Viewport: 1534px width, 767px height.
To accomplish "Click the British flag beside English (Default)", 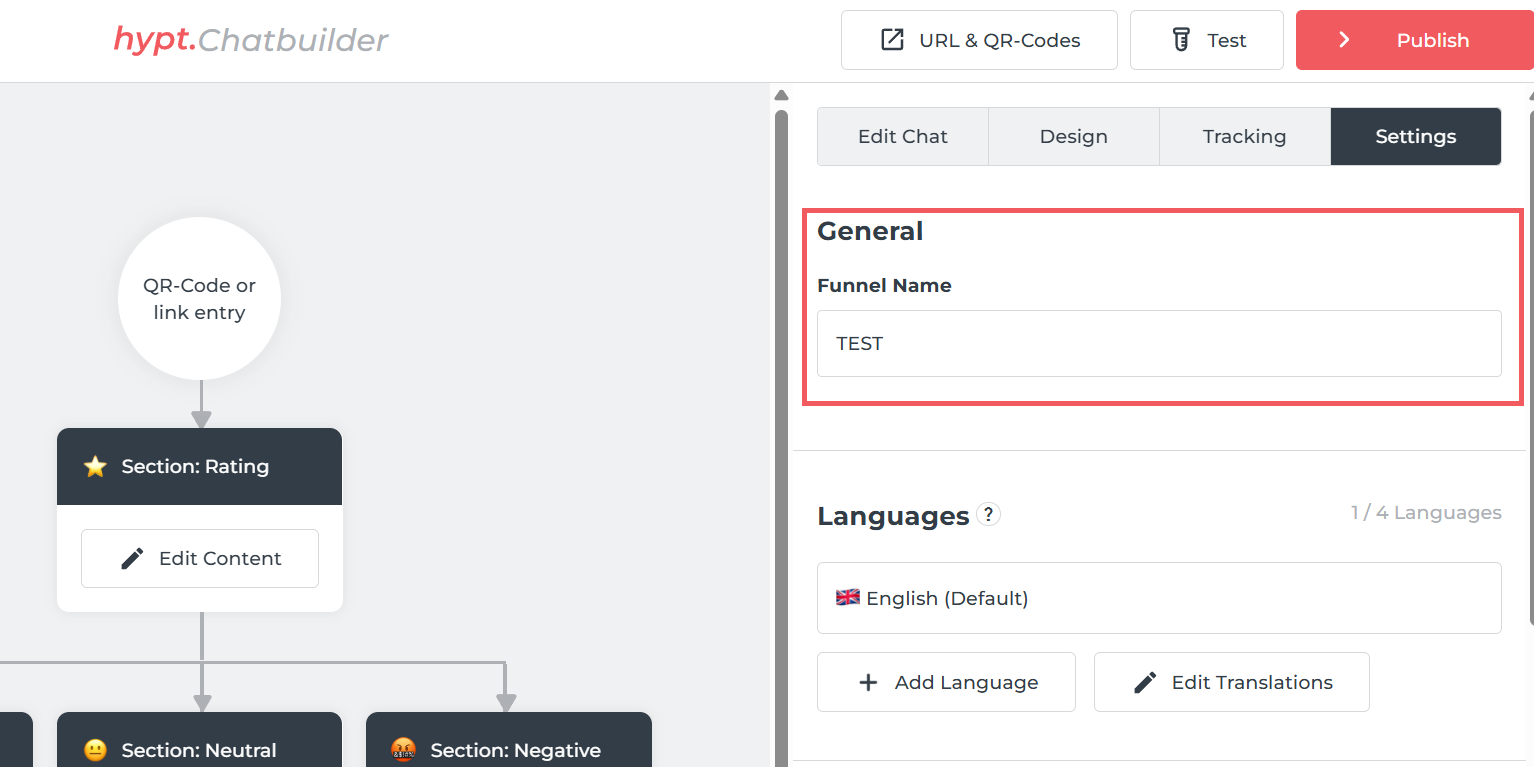I will tap(848, 598).
